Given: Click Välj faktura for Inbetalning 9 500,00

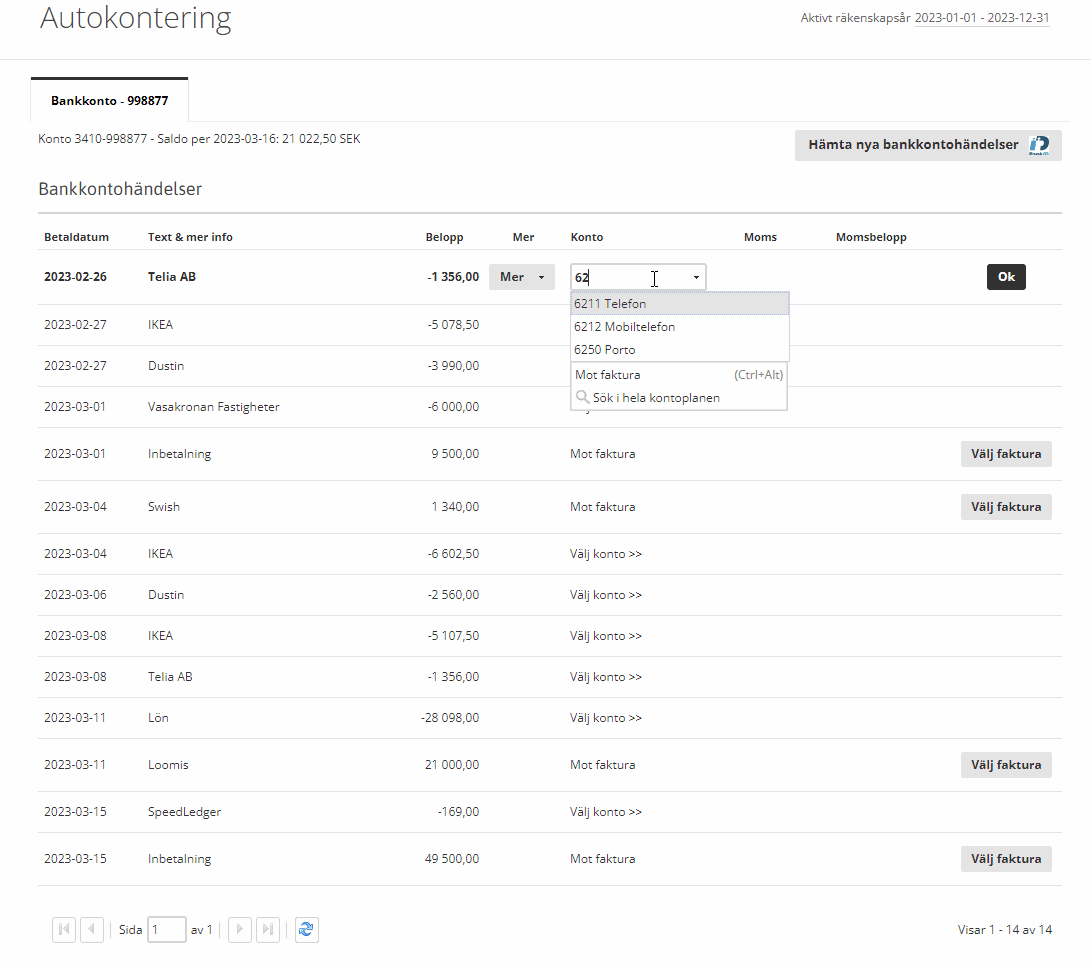Looking at the screenshot, I should (1006, 454).
